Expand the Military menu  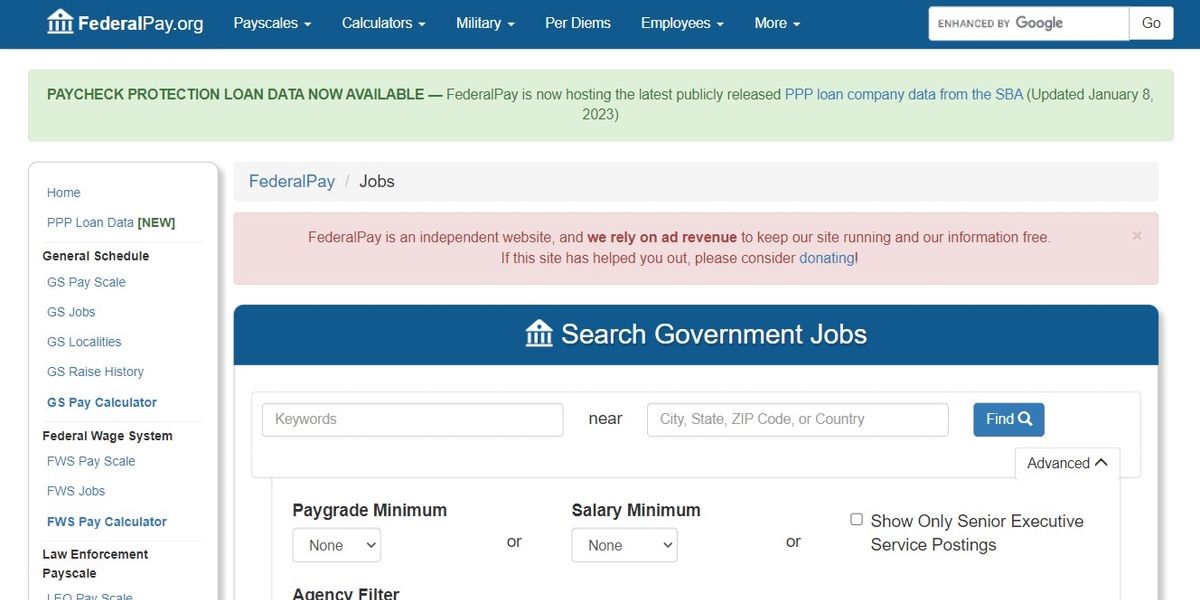point(485,23)
